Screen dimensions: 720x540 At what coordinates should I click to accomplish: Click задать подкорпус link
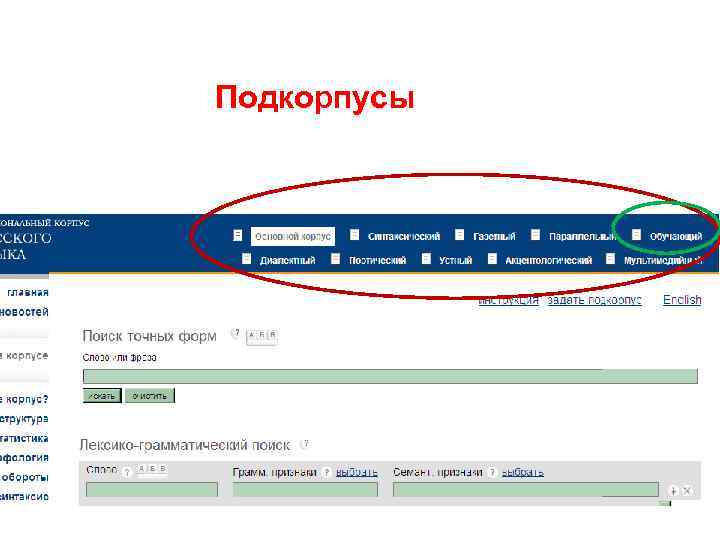595,300
